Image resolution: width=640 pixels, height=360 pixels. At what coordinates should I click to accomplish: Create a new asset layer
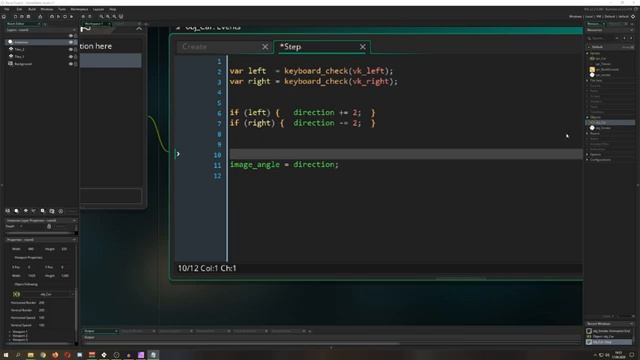43,211
